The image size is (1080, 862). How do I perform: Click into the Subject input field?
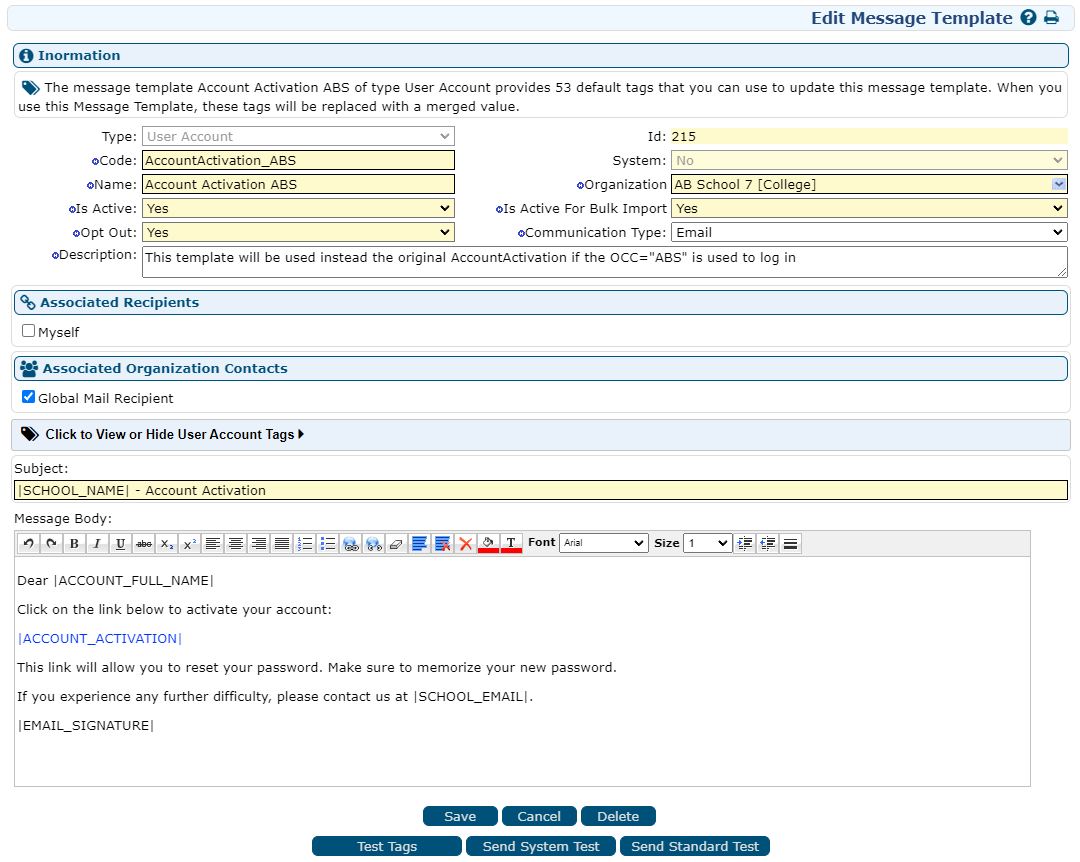[540, 490]
